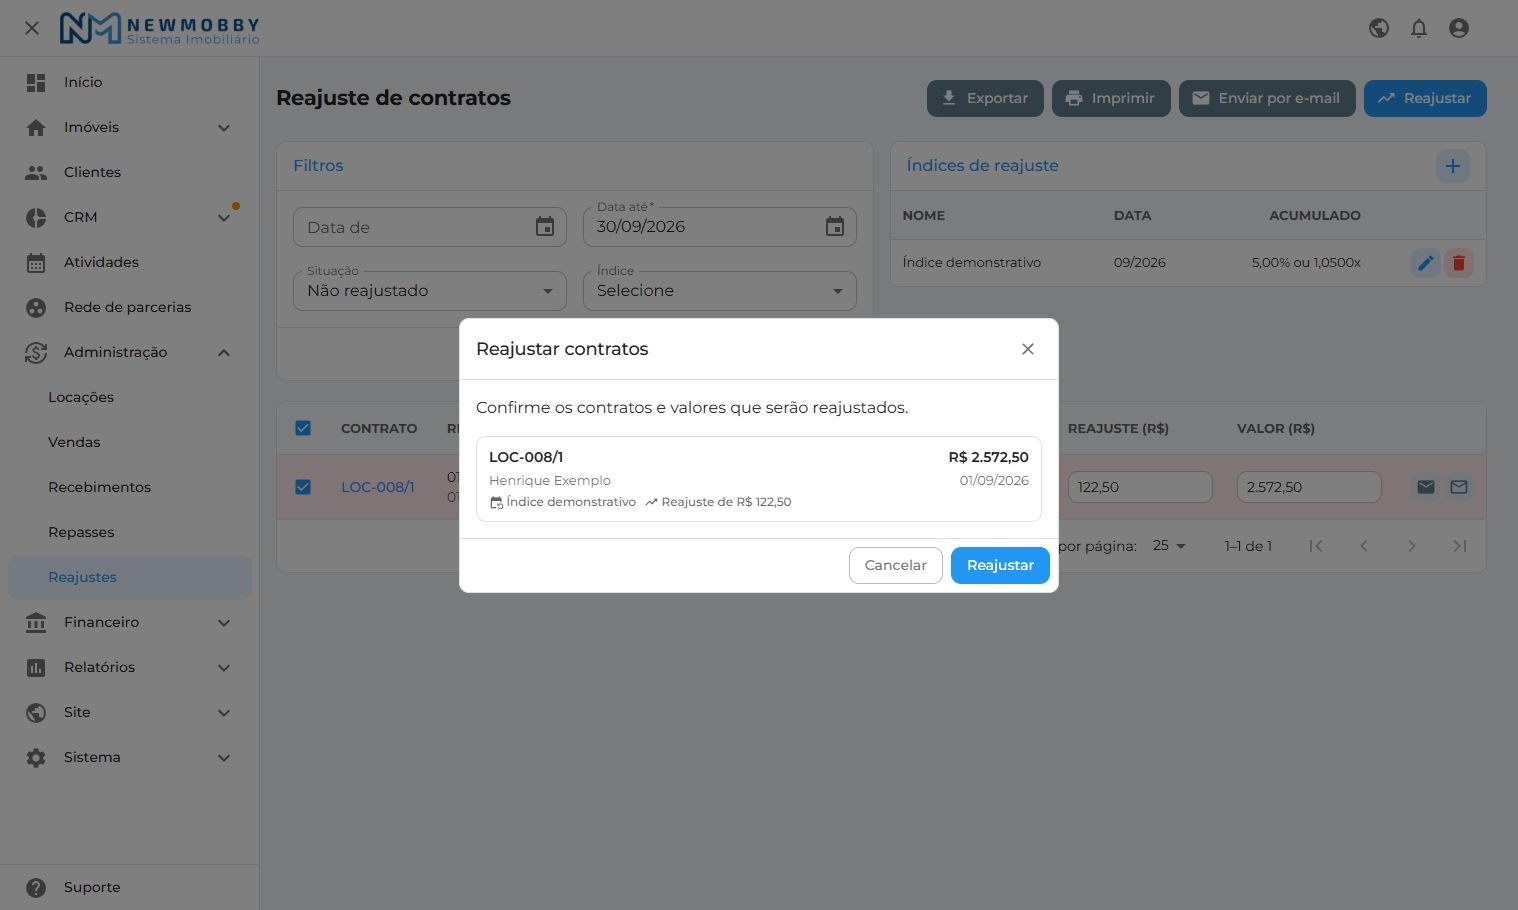Open user account avatar menu

pyautogui.click(x=1459, y=28)
